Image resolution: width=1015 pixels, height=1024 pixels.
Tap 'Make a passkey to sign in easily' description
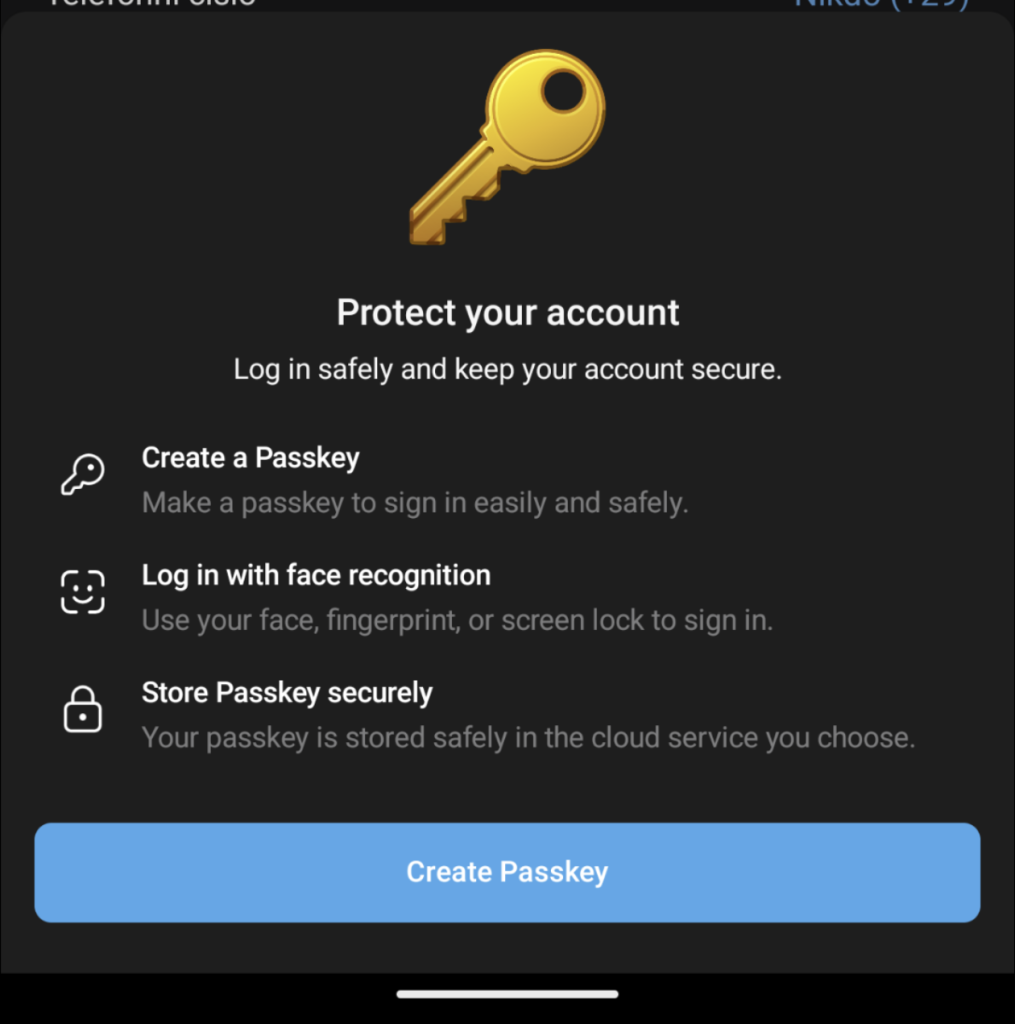tap(415, 504)
